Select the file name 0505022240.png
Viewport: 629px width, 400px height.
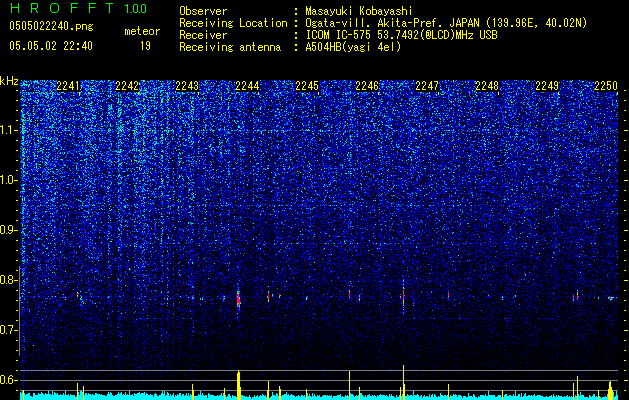click(51, 26)
